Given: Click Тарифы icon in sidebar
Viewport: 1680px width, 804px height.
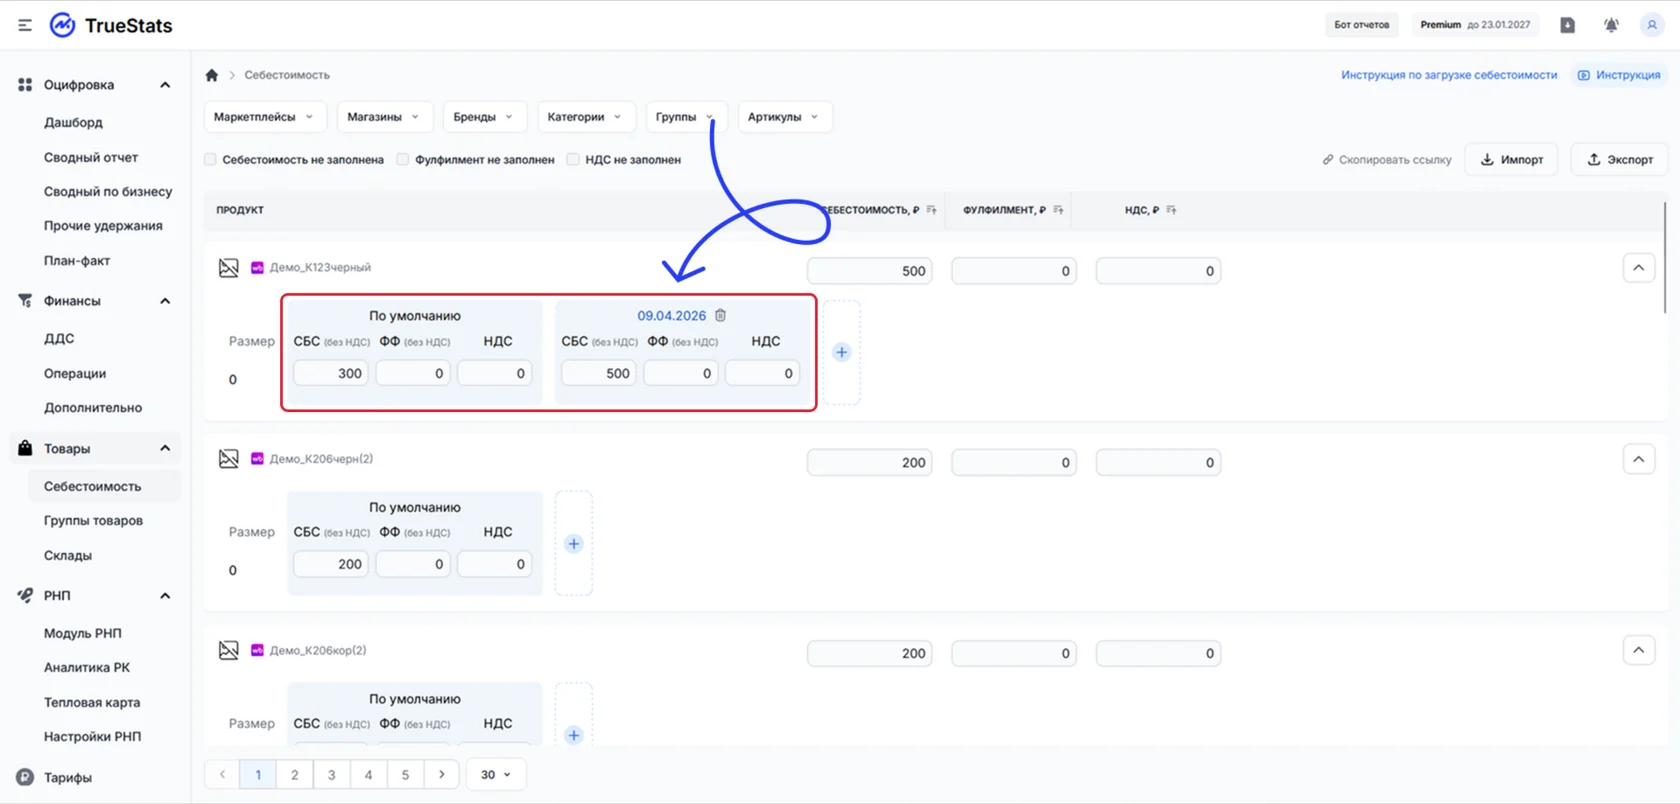Looking at the screenshot, I should [25, 777].
